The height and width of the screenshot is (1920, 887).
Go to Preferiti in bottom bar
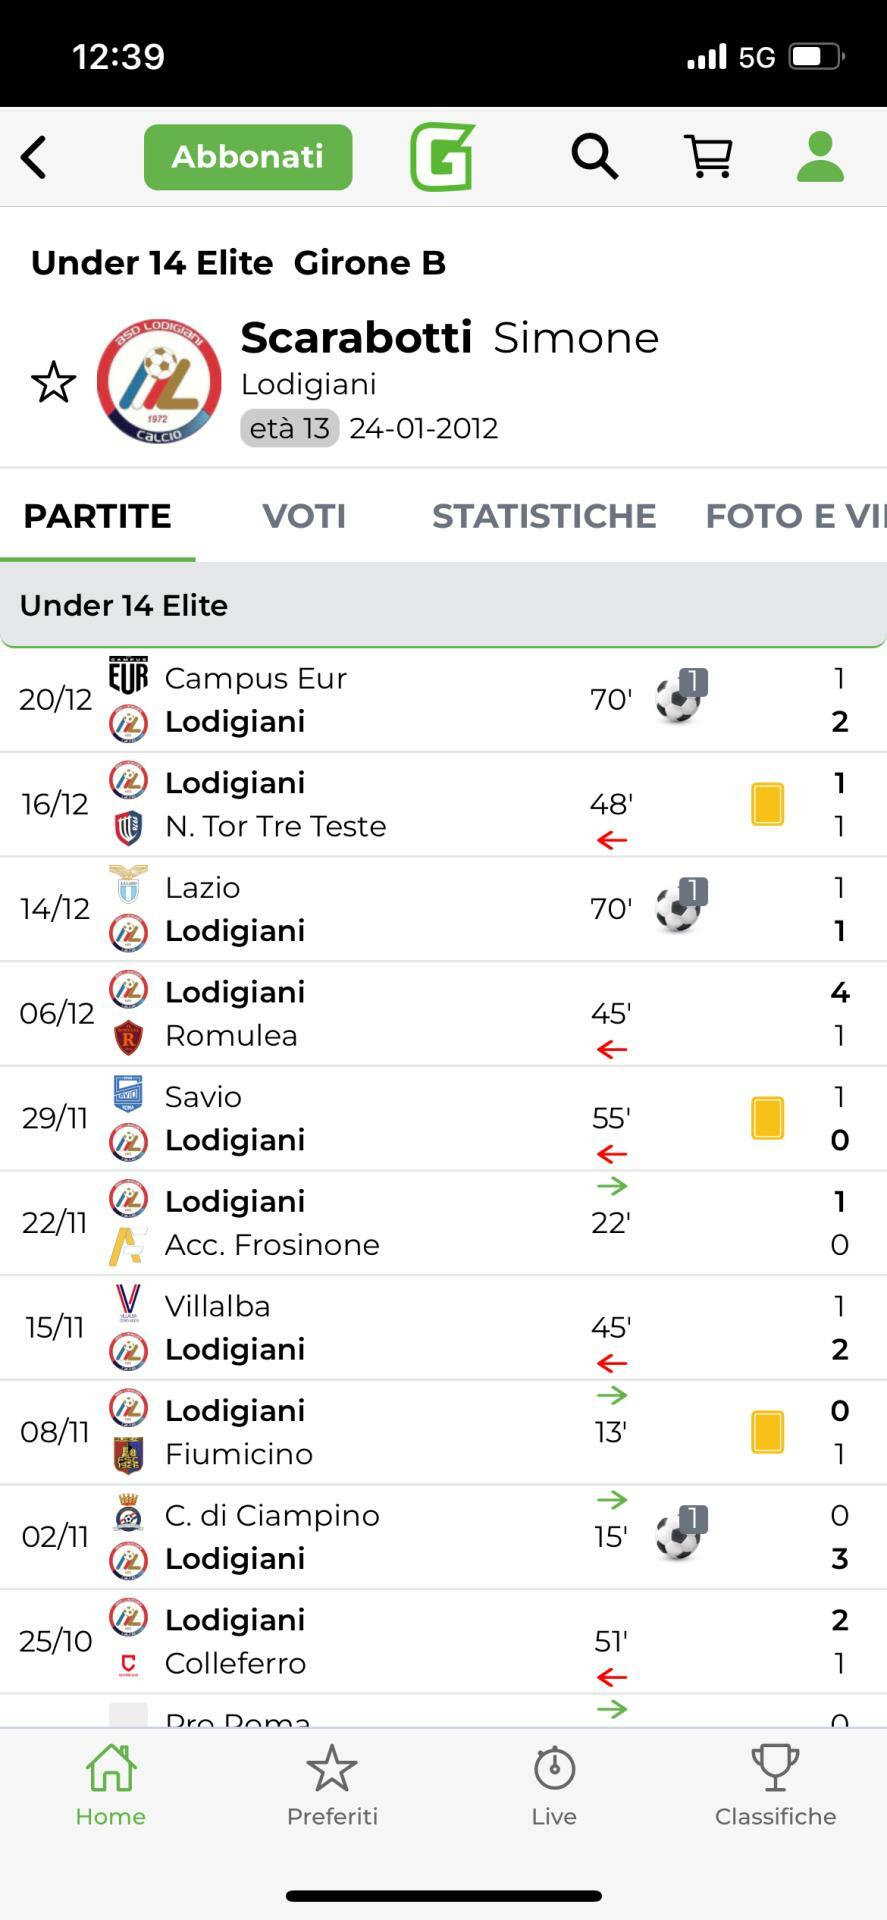[x=332, y=1786]
